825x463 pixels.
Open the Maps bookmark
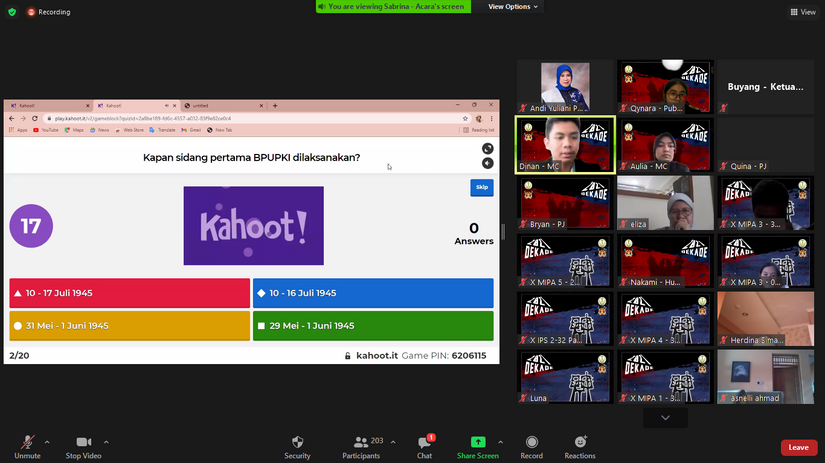[74, 130]
